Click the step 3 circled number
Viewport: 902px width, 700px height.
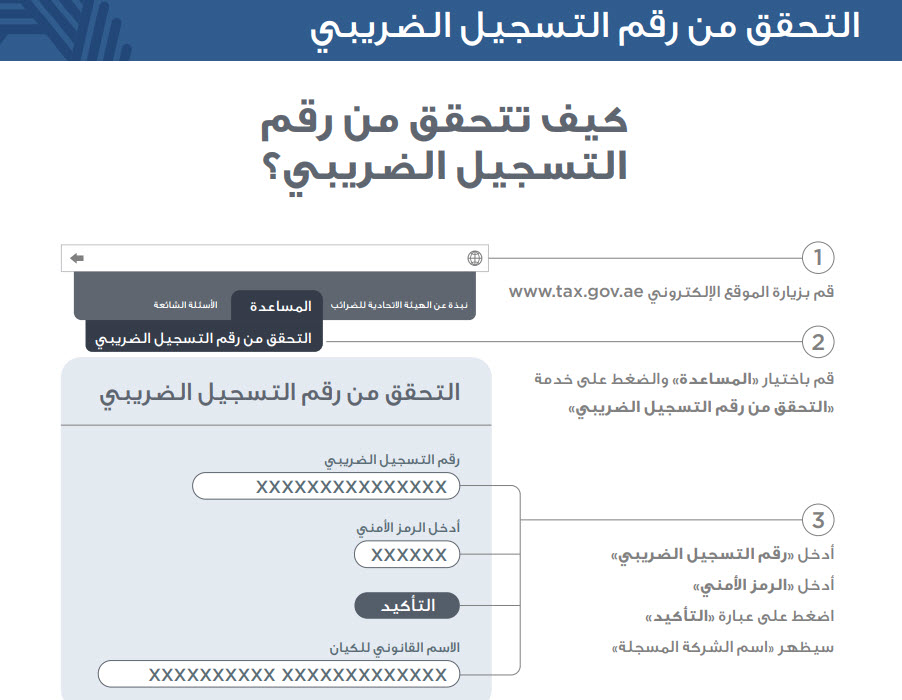(x=818, y=520)
